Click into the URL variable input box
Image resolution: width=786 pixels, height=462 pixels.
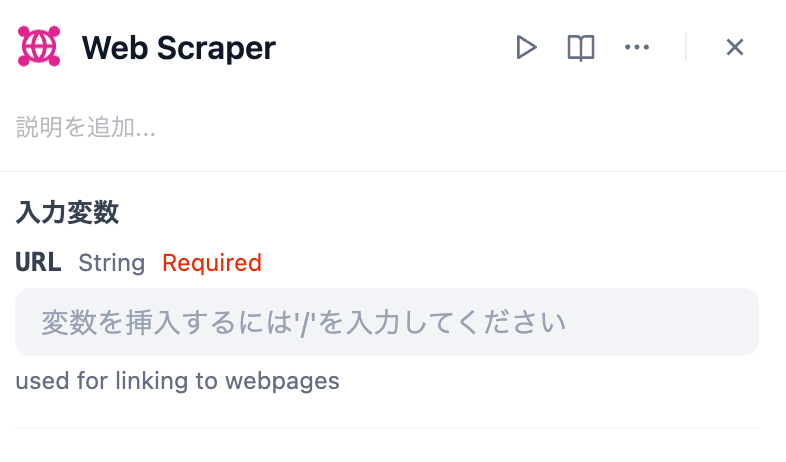click(x=386, y=322)
